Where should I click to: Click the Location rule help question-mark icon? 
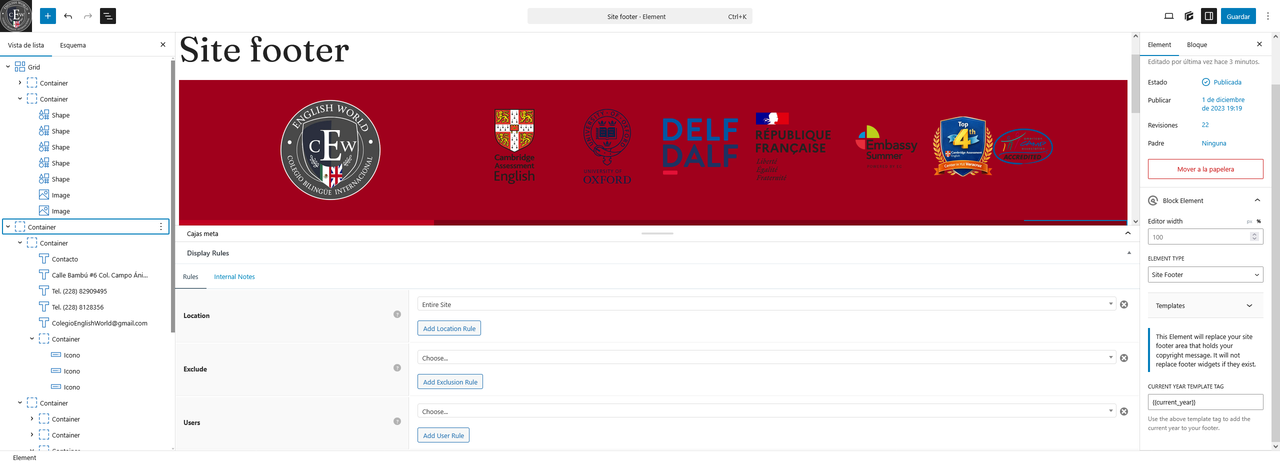pyautogui.click(x=397, y=315)
